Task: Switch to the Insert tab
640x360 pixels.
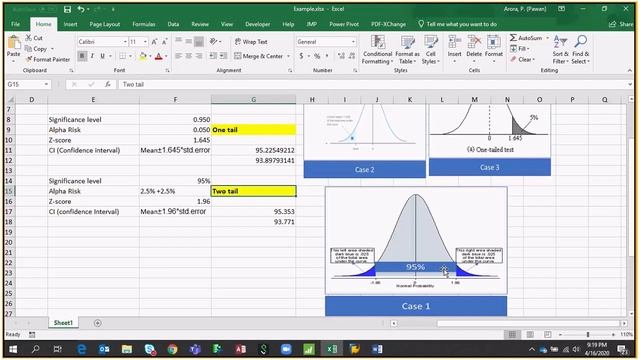Action: point(70,24)
